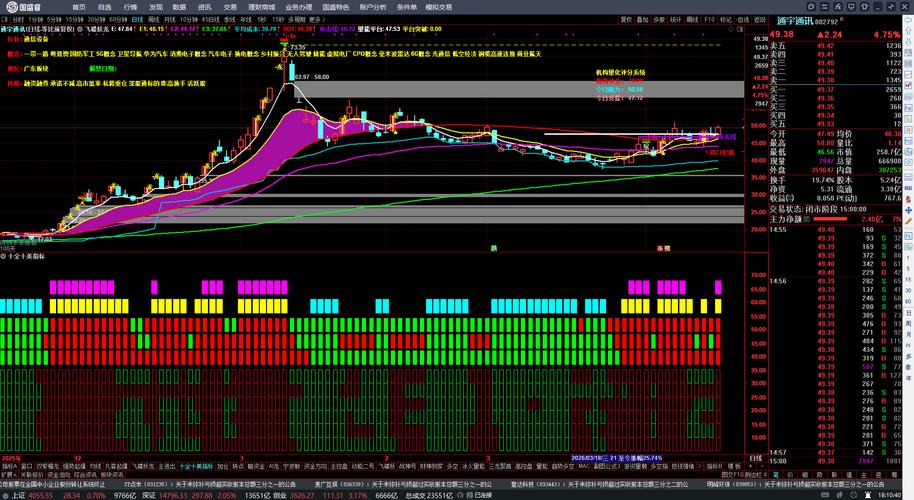Click the 62.97 - 58.00 price range label
The image size is (914, 500).
click(x=312, y=77)
